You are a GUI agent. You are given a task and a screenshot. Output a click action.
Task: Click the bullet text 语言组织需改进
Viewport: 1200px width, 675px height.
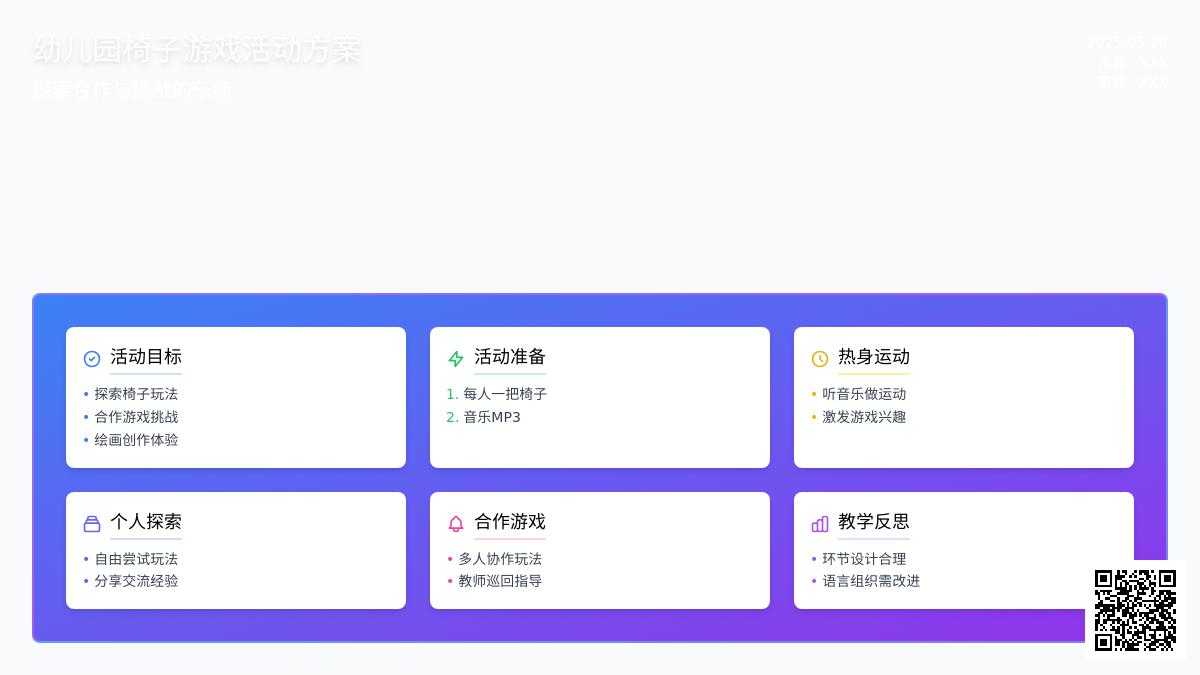pos(871,581)
